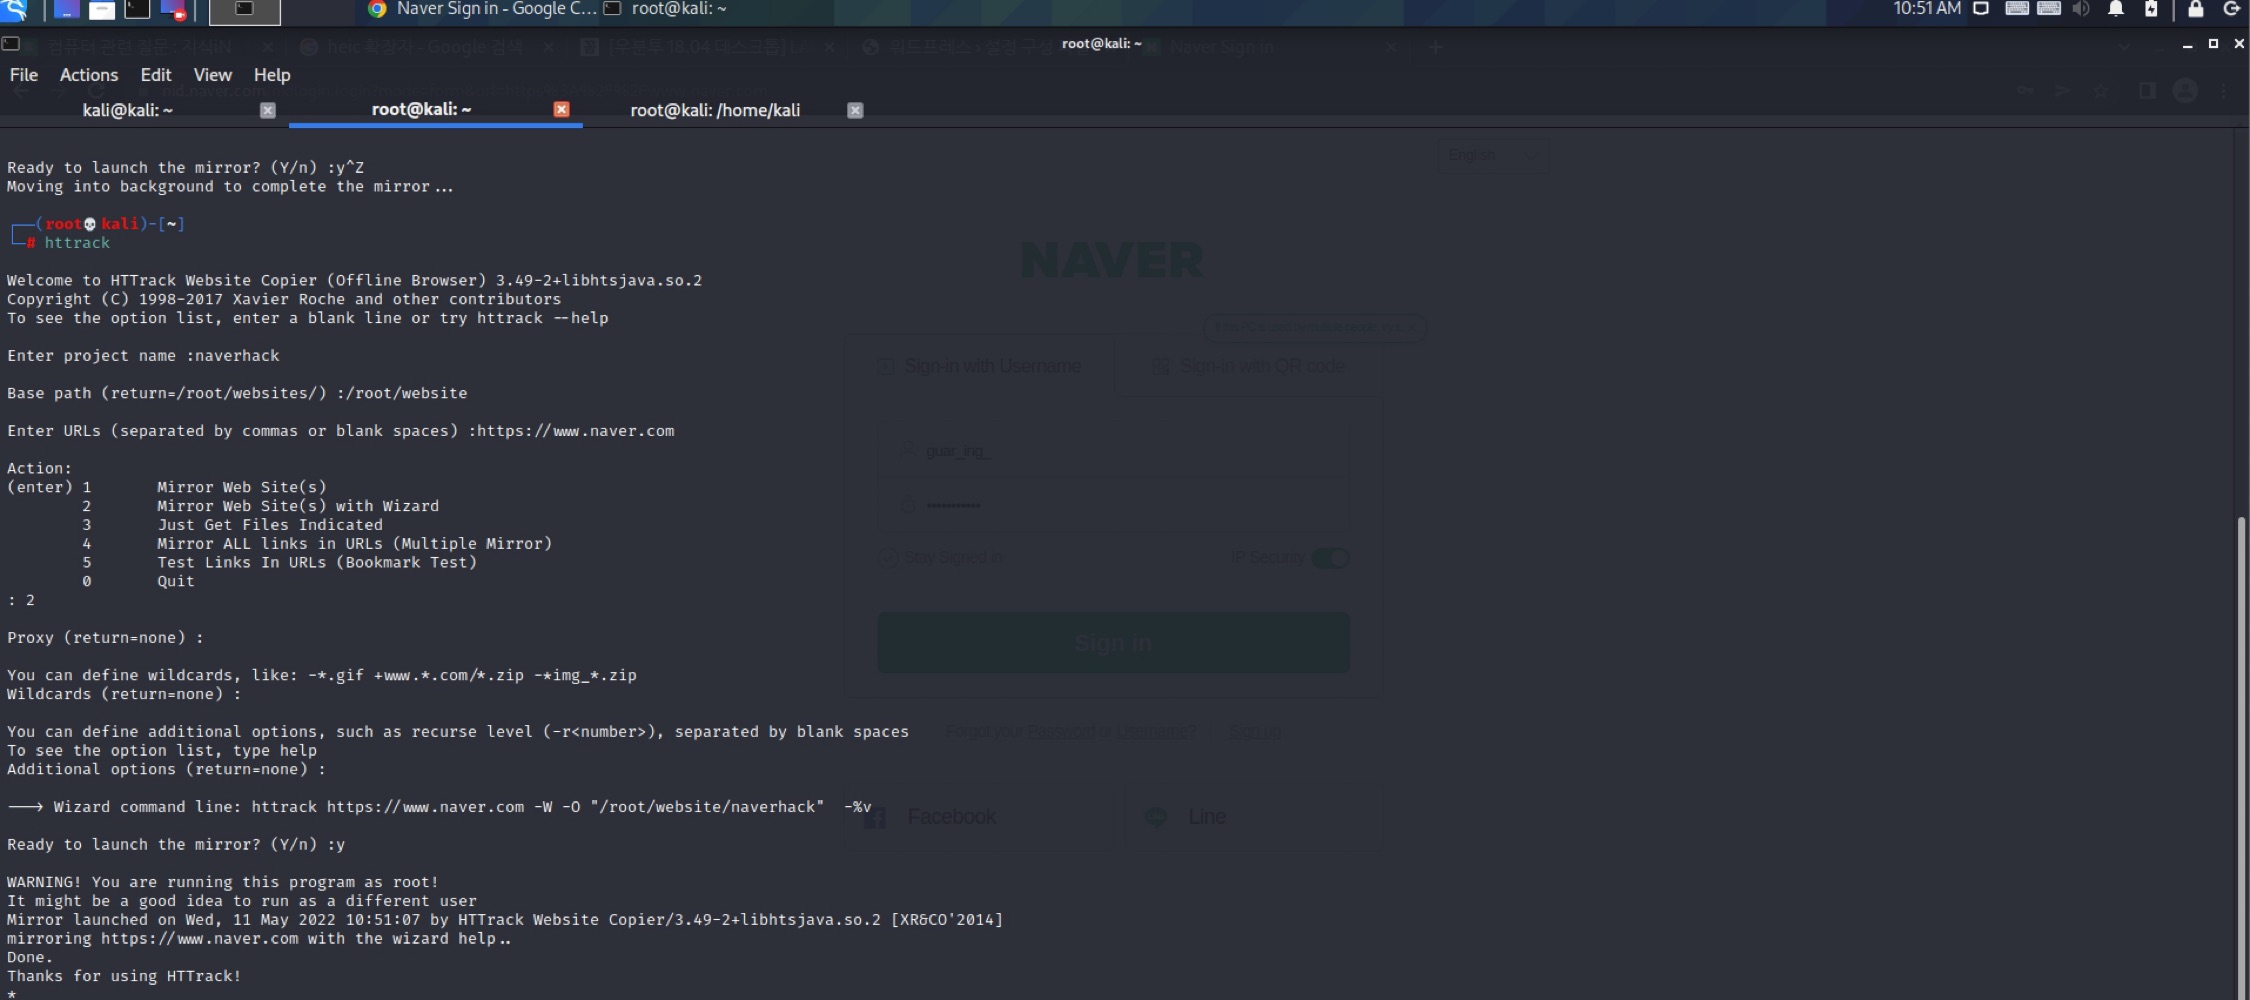2250x1000 pixels.
Task: Switch to root@kali: /home/kali tab
Action: [x=715, y=110]
